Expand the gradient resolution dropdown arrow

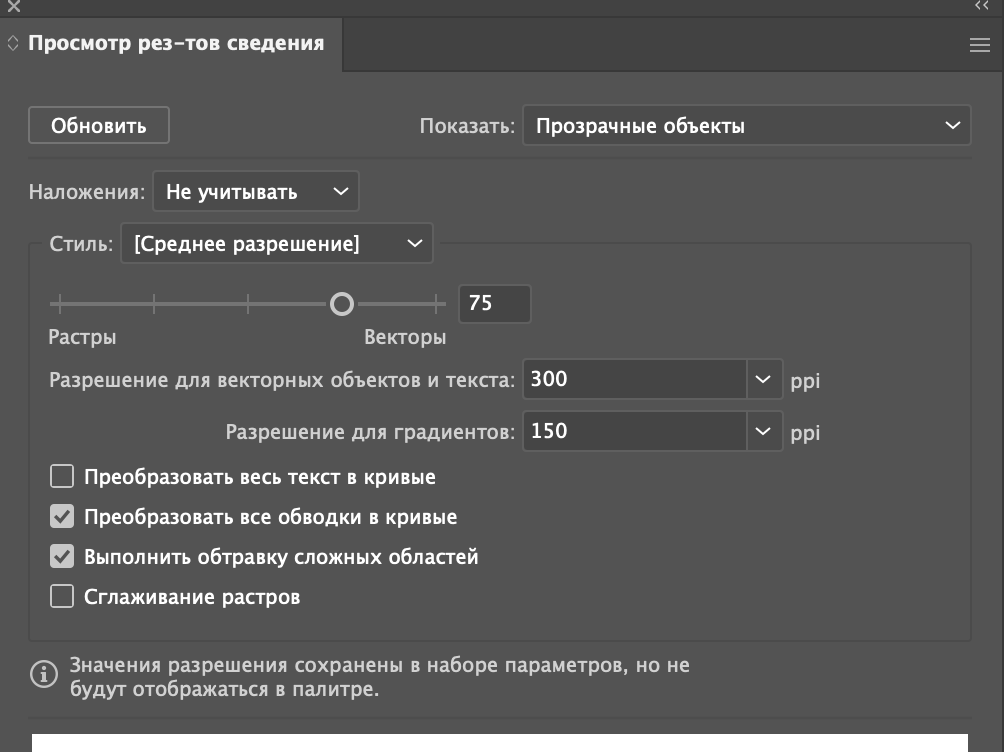[762, 432]
